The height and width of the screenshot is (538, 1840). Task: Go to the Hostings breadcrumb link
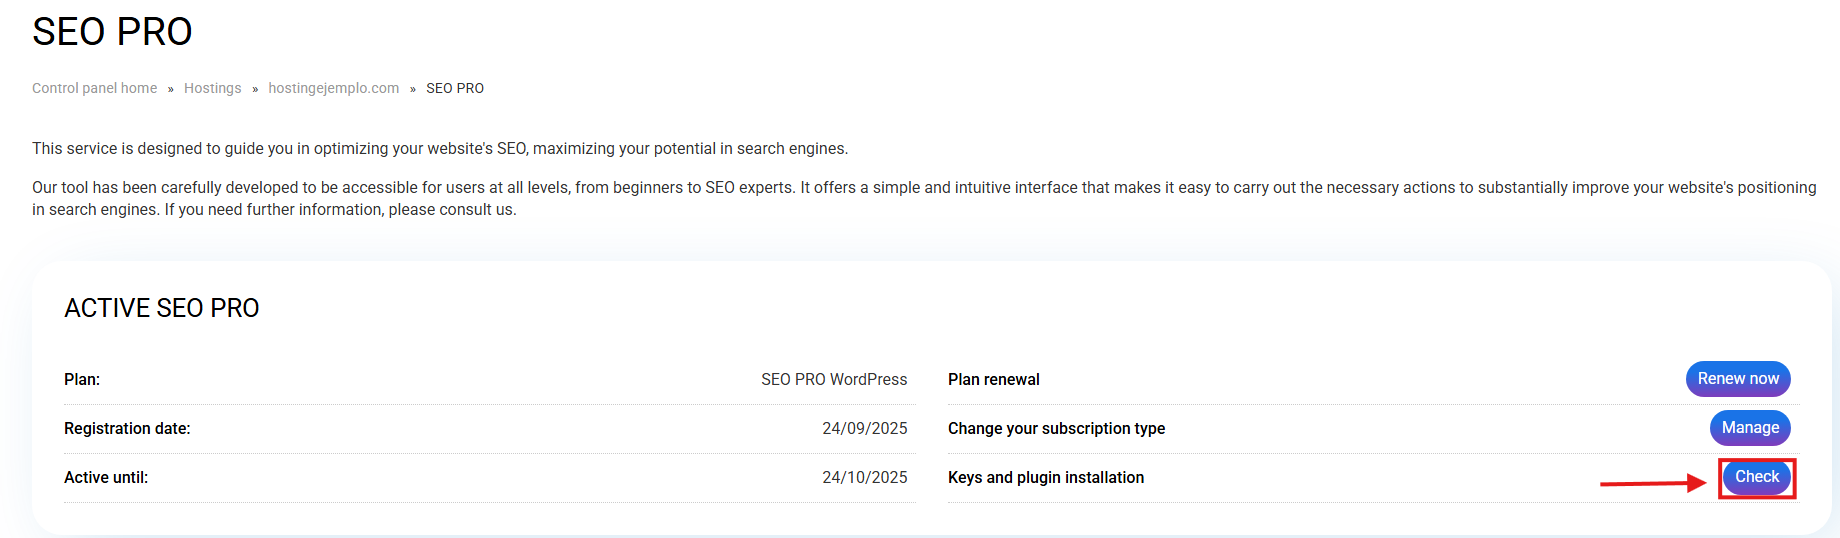coord(212,88)
